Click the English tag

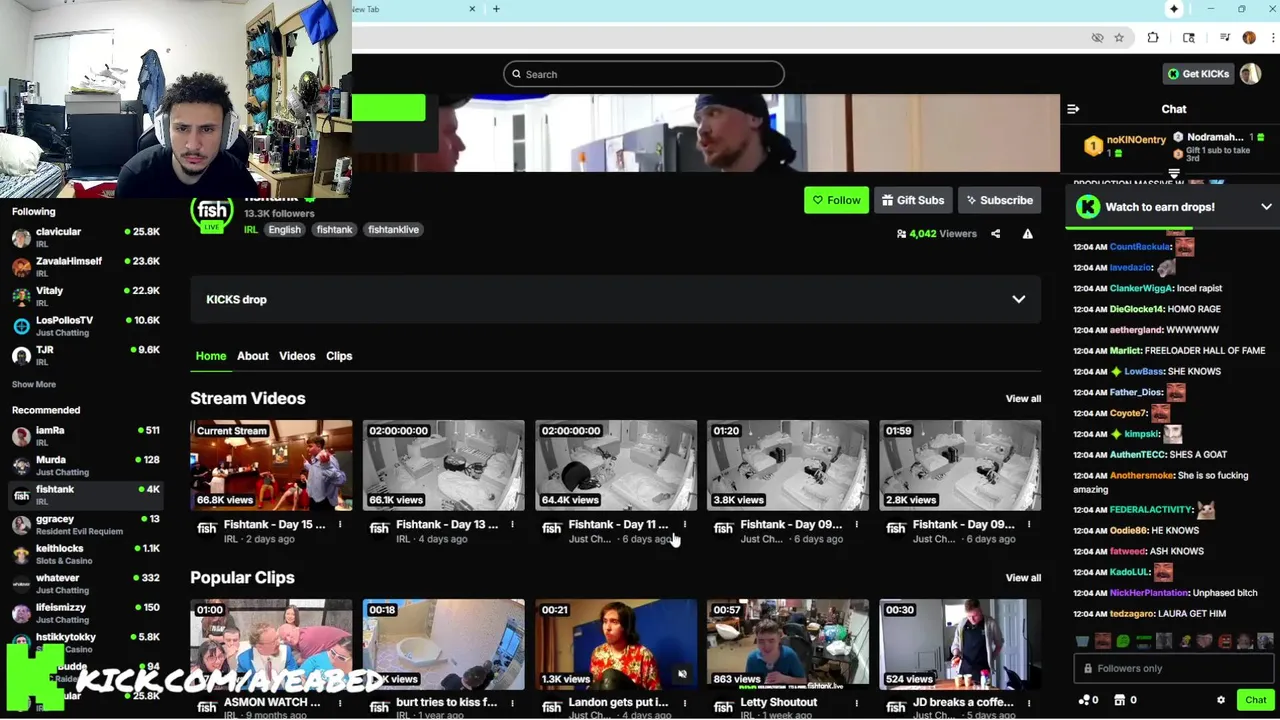pos(284,230)
